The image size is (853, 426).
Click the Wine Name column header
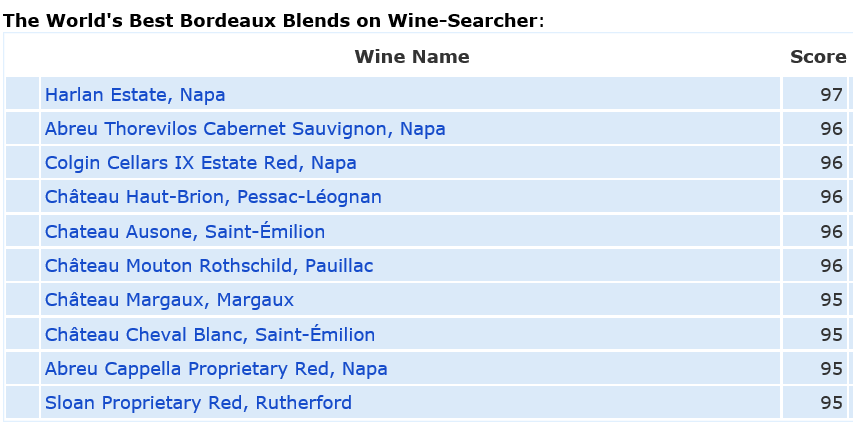pyautogui.click(x=412, y=57)
